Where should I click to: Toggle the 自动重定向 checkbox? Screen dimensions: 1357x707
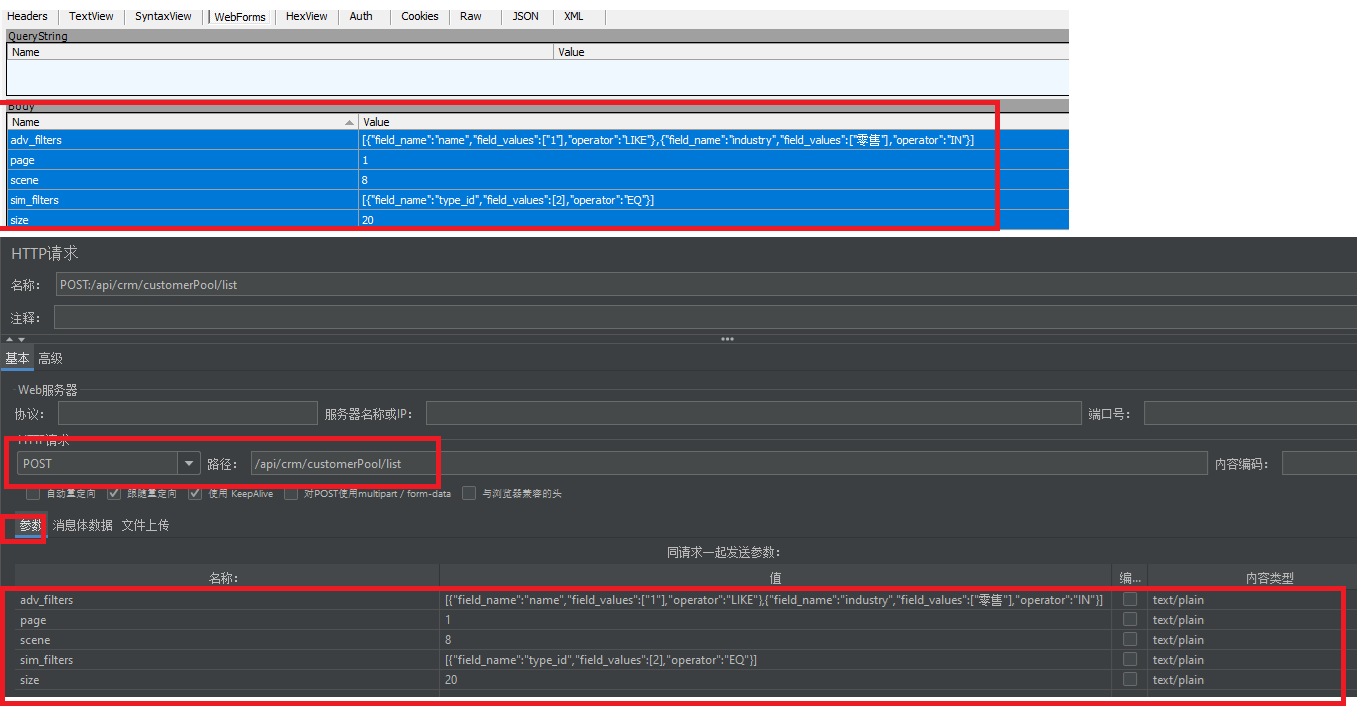coord(33,494)
